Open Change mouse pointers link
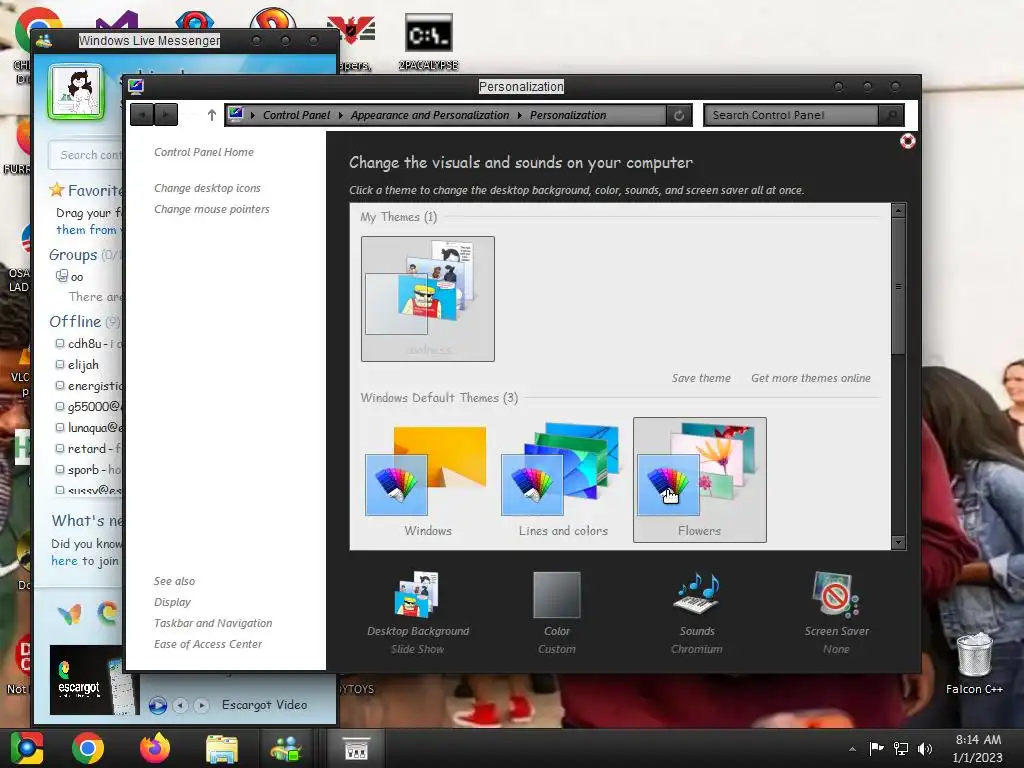Screen dimensions: 1024x768 (x=212, y=209)
